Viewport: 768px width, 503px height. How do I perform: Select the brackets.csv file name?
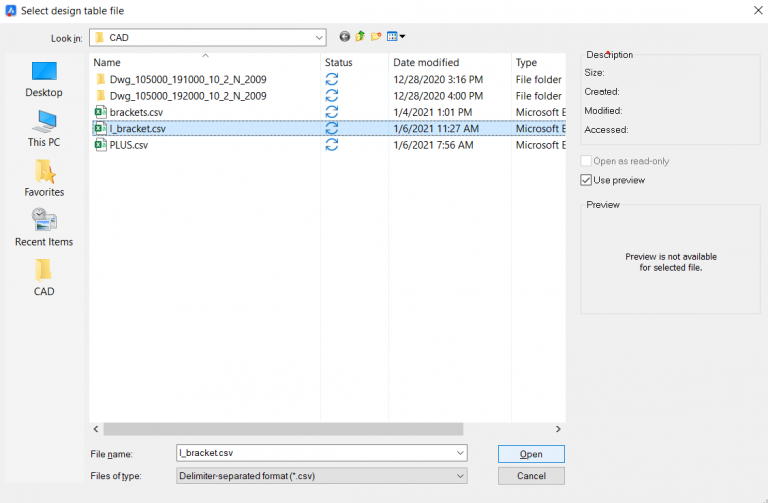[x=136, y=112]
